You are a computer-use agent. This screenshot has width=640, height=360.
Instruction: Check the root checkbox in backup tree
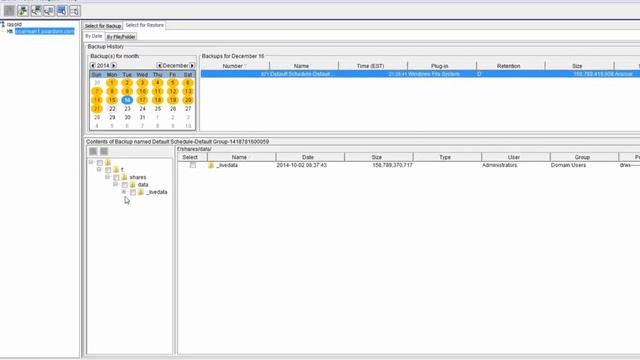pos(100,163)
